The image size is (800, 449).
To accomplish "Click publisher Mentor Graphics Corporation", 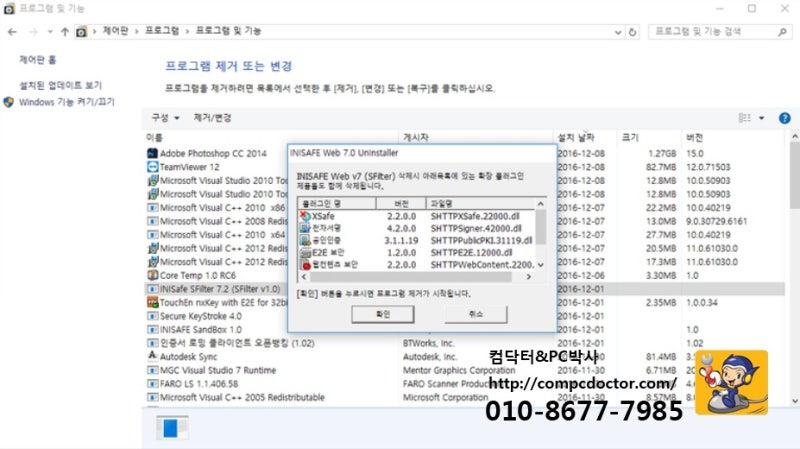I will (x=459, y=370).
